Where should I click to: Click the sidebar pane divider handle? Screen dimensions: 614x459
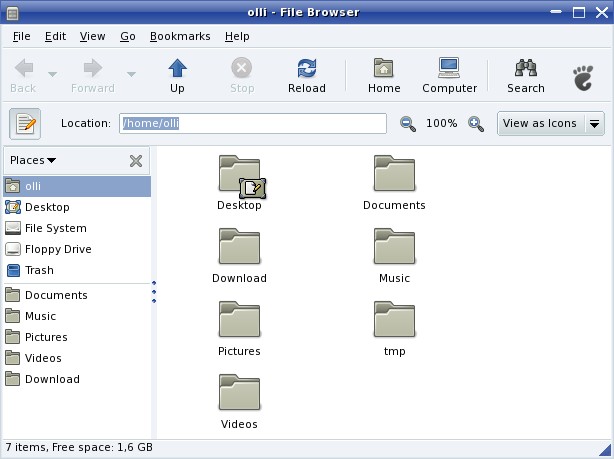pyautogui.click(x=154, y=292)
